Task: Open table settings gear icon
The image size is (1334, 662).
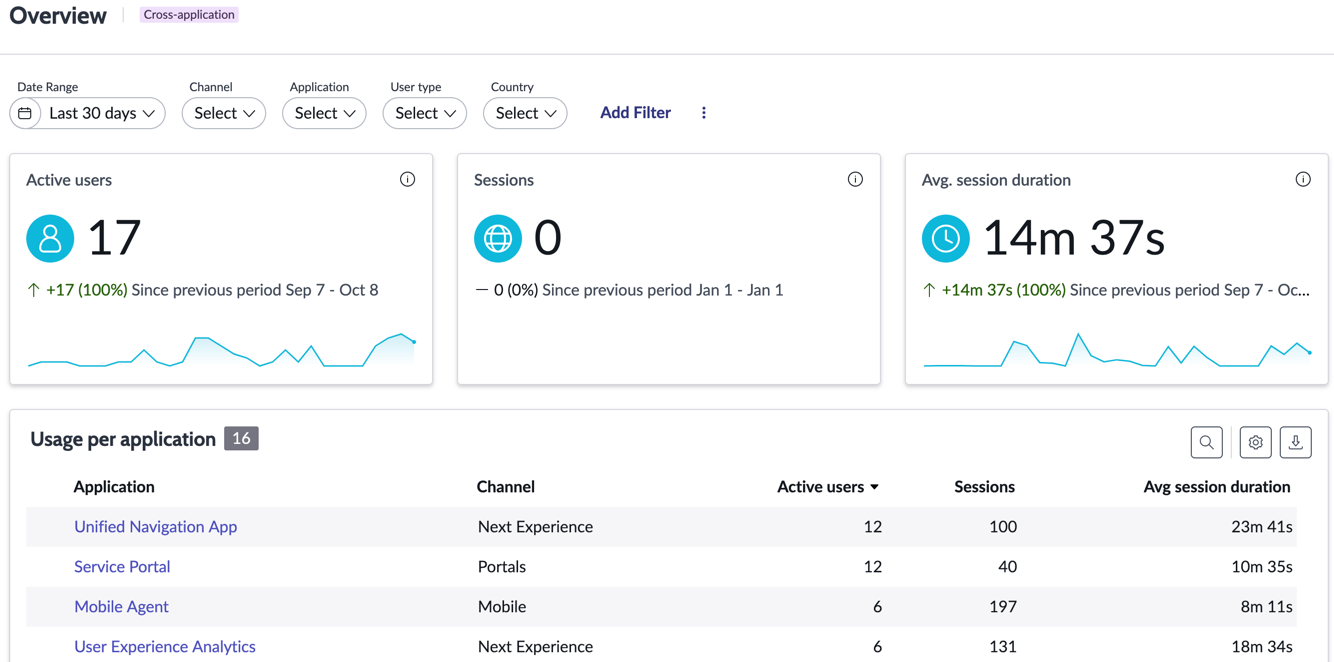Action: pyautogui.click(x=1256, y=442)
